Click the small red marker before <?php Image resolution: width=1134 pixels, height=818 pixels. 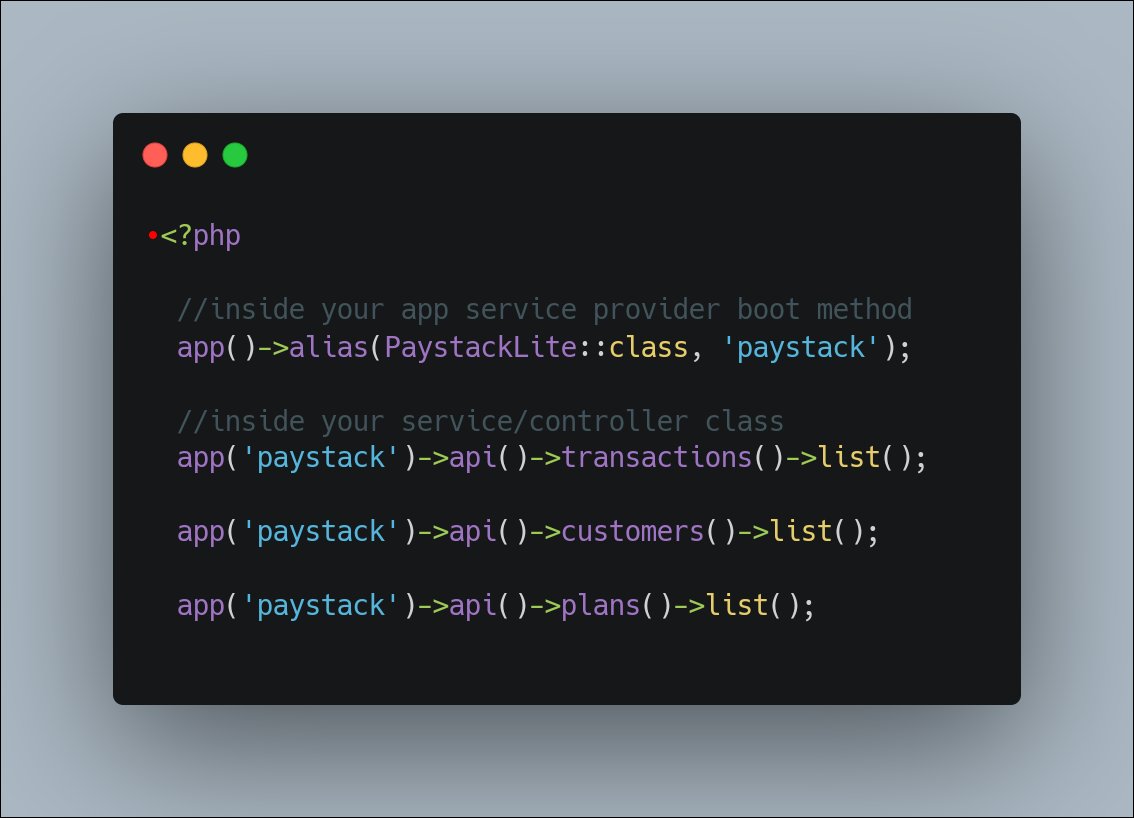(x=153, y=234)
